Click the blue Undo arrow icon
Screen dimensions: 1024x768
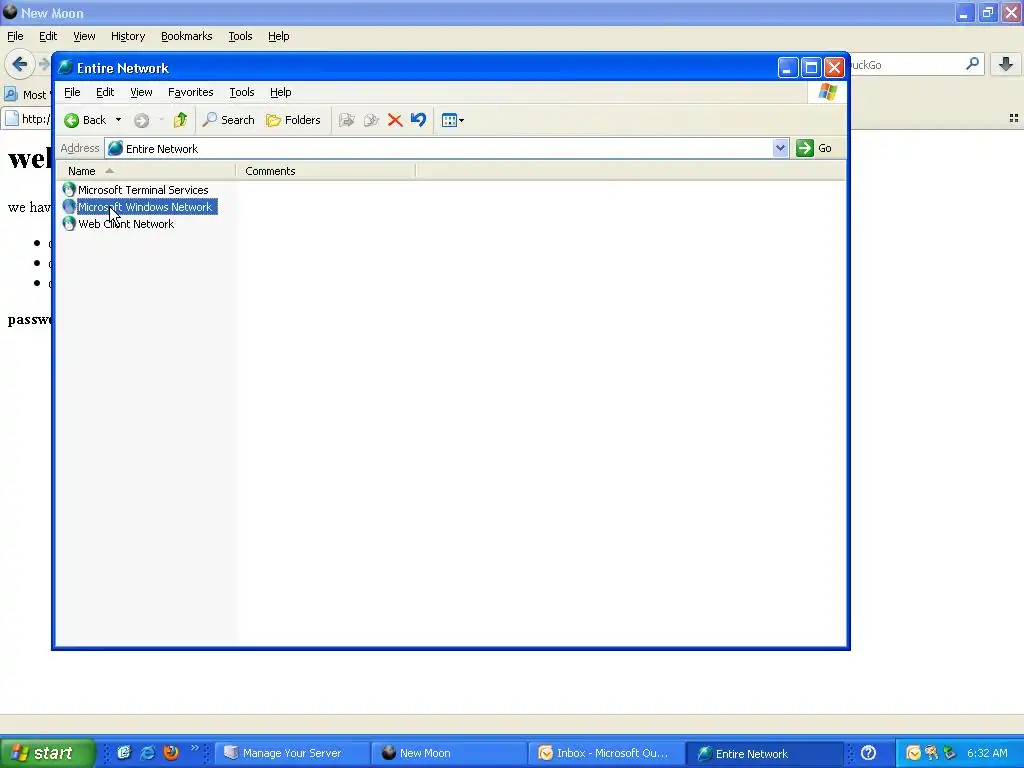coord(419,120)
